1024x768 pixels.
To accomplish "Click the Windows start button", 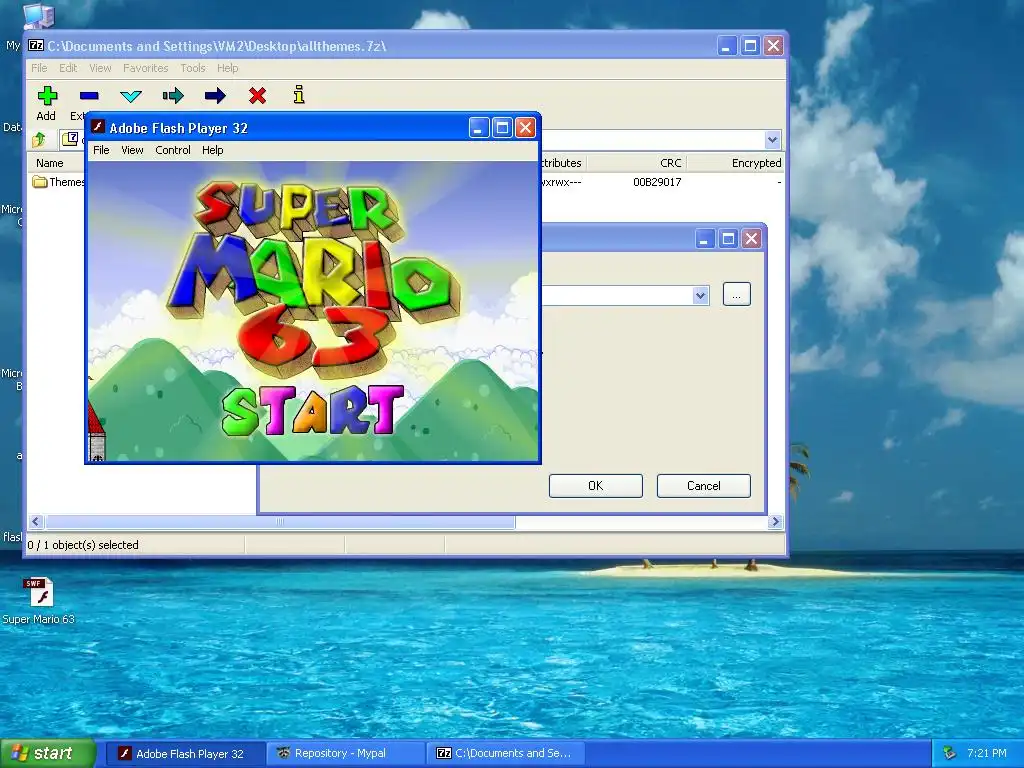I will point(47,754).
